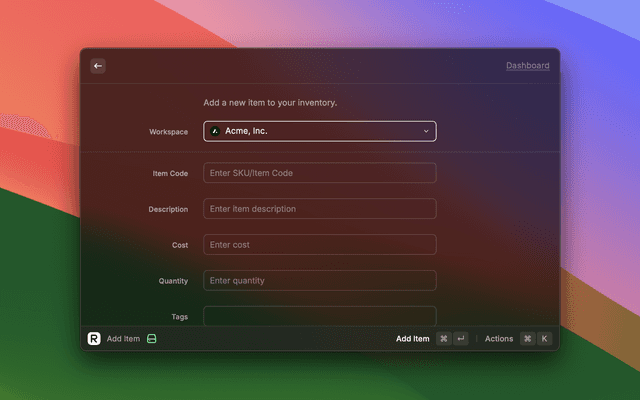The height and width of the screenshot is (400, 640).
Task: Focus the Tags input box
Action: [x=319, y=316]
